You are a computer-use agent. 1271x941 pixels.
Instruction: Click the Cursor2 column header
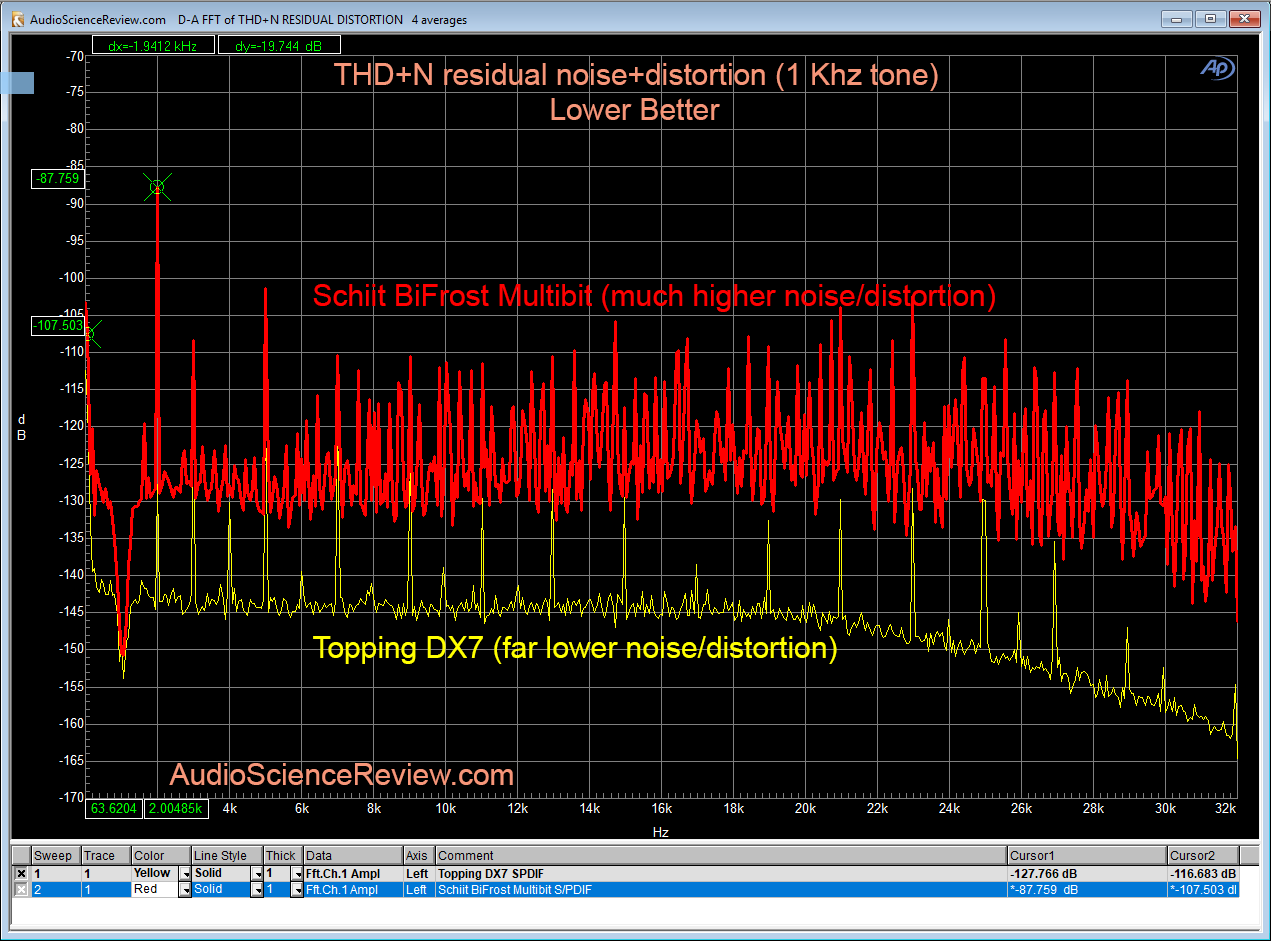click(1204, 856)
